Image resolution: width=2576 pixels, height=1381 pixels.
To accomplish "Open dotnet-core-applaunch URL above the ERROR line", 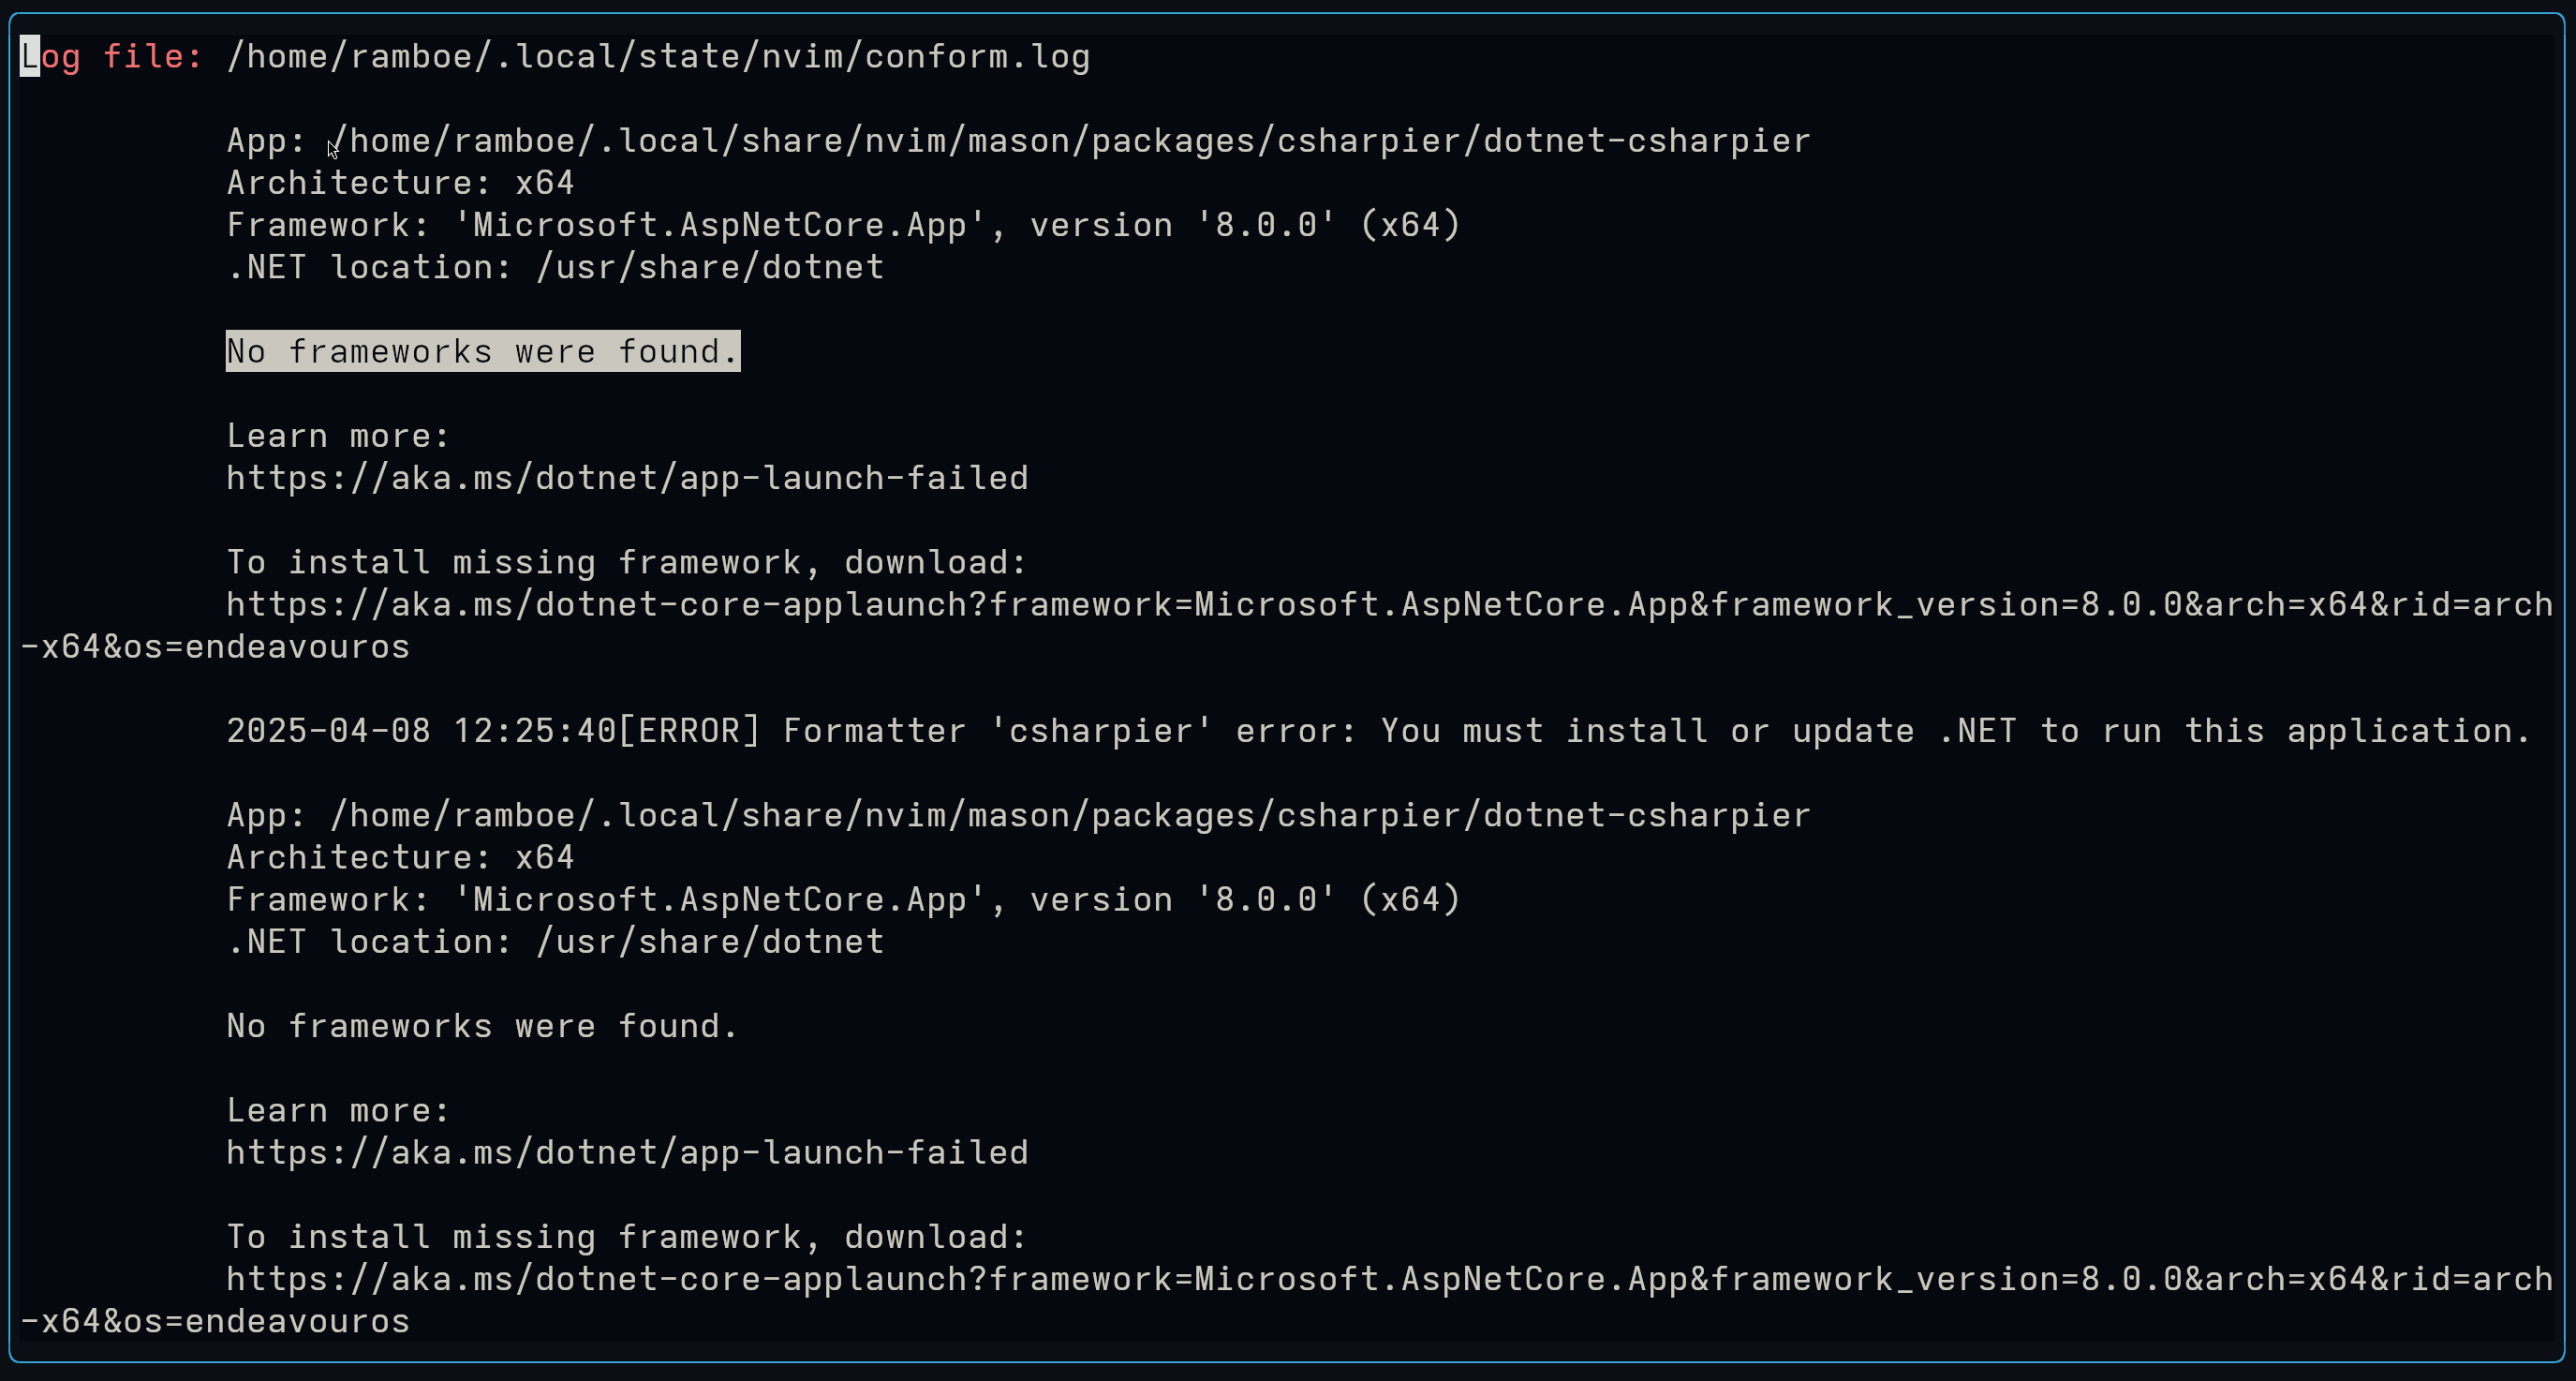I will pyautogui.click(x=1390, y=605).
